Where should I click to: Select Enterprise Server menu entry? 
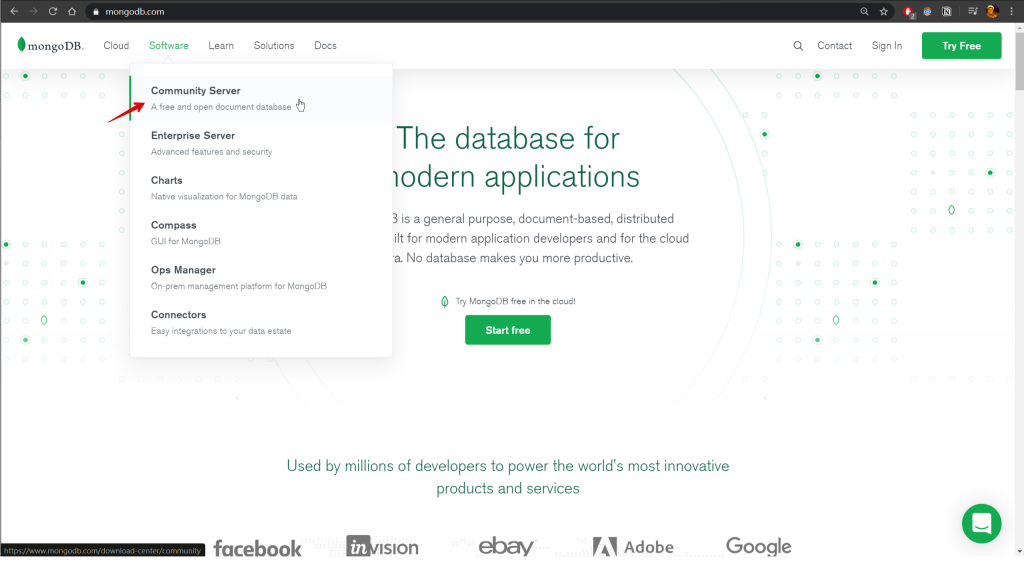(x=261, y=143)
